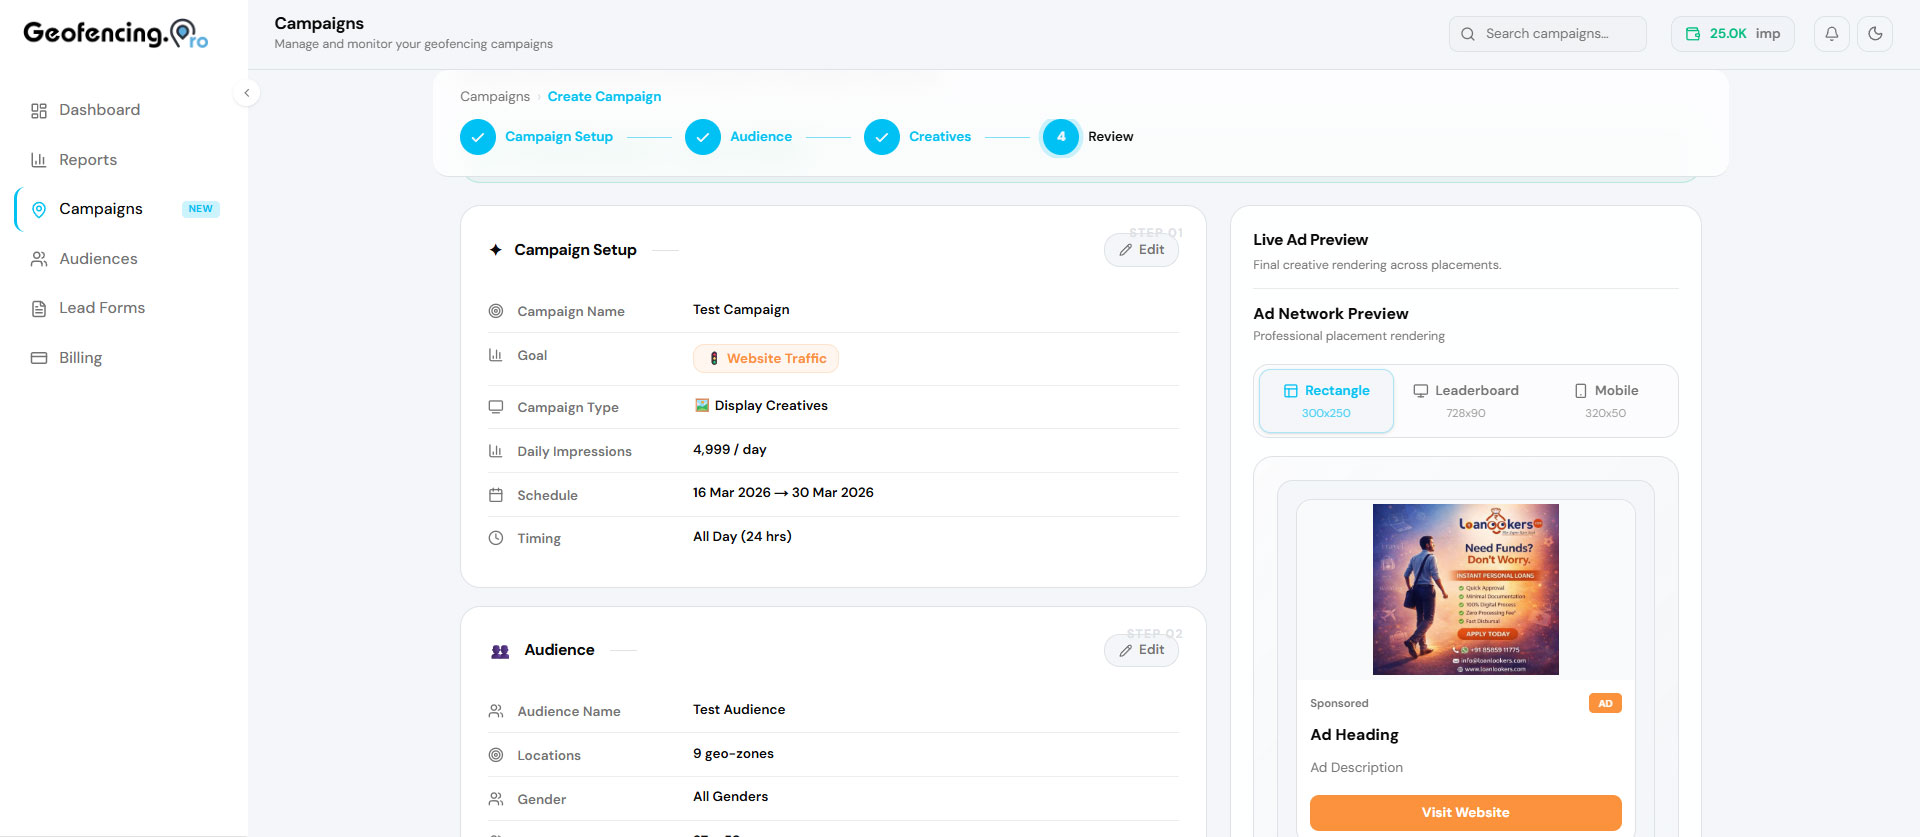Click the Website Traffic goal badge
This screenshot has width=1920, height=837.
tap(766, 359)
